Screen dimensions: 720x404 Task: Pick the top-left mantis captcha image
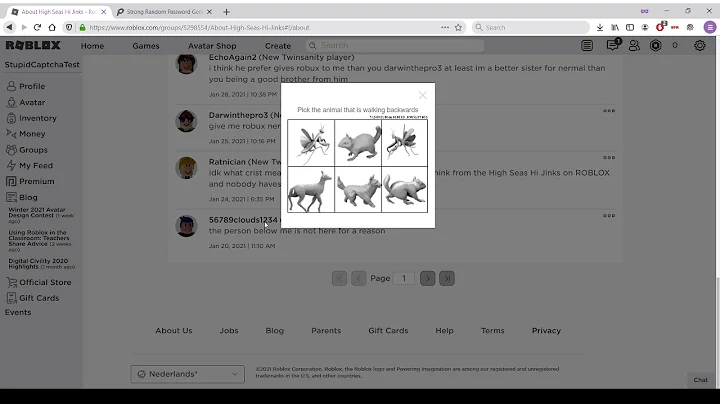click(x=311, y=143)
